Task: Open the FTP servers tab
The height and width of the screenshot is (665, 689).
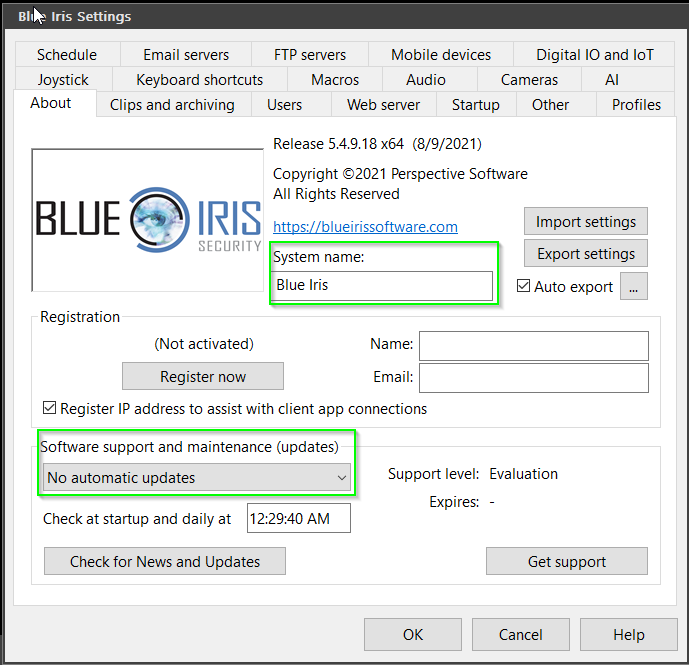Action: click(310, 55)
